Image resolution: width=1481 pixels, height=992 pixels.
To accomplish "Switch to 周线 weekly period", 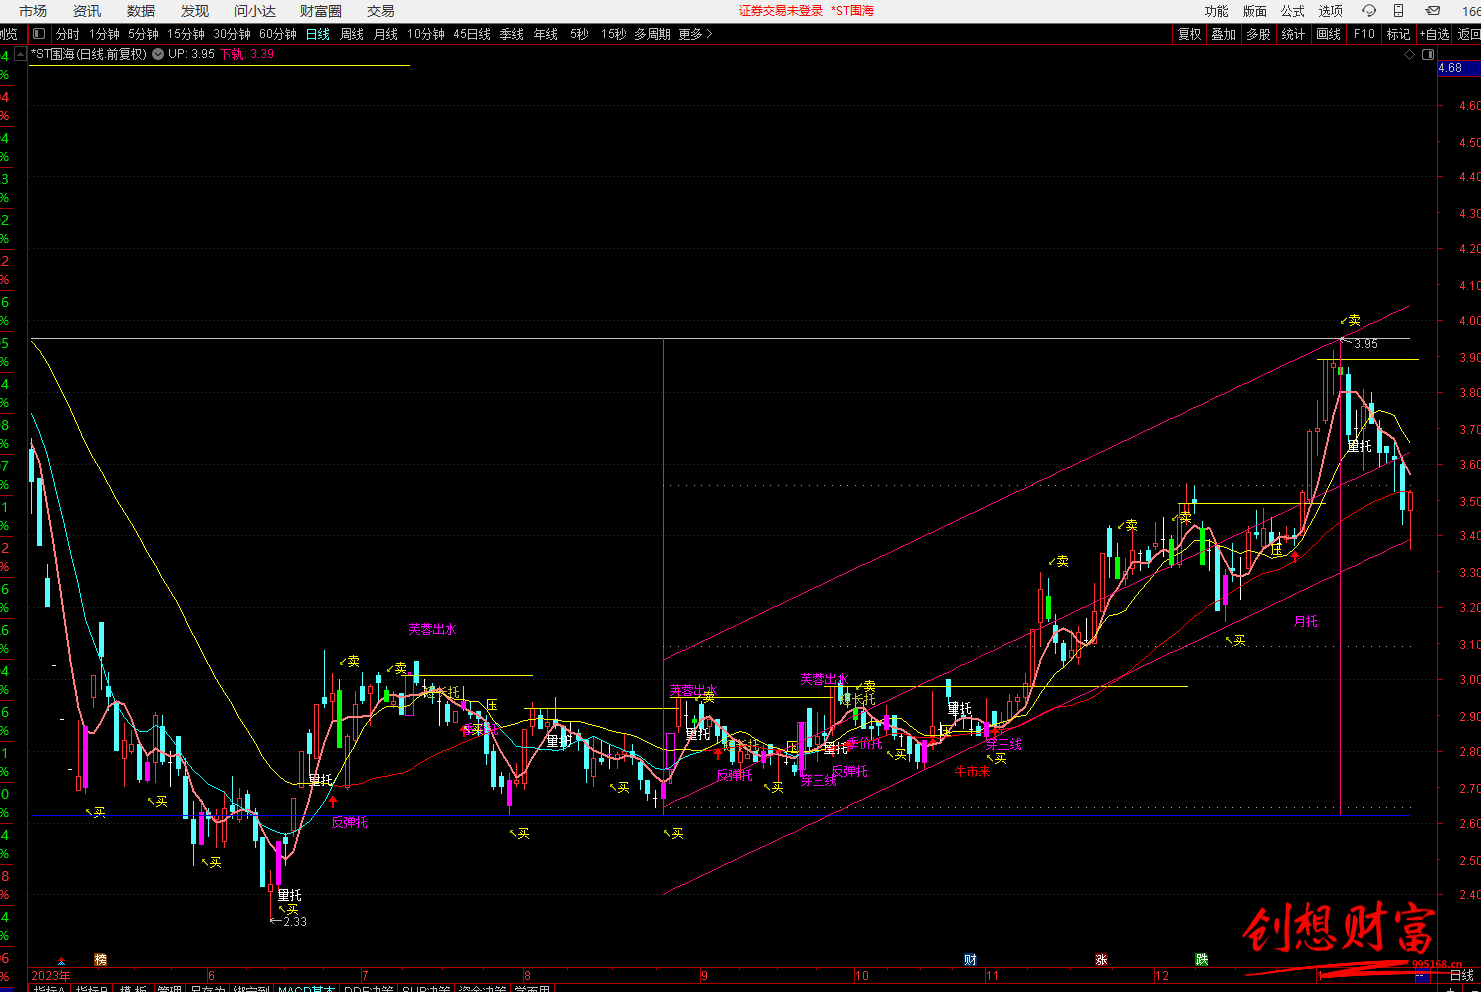I will [x=352, y=34].
